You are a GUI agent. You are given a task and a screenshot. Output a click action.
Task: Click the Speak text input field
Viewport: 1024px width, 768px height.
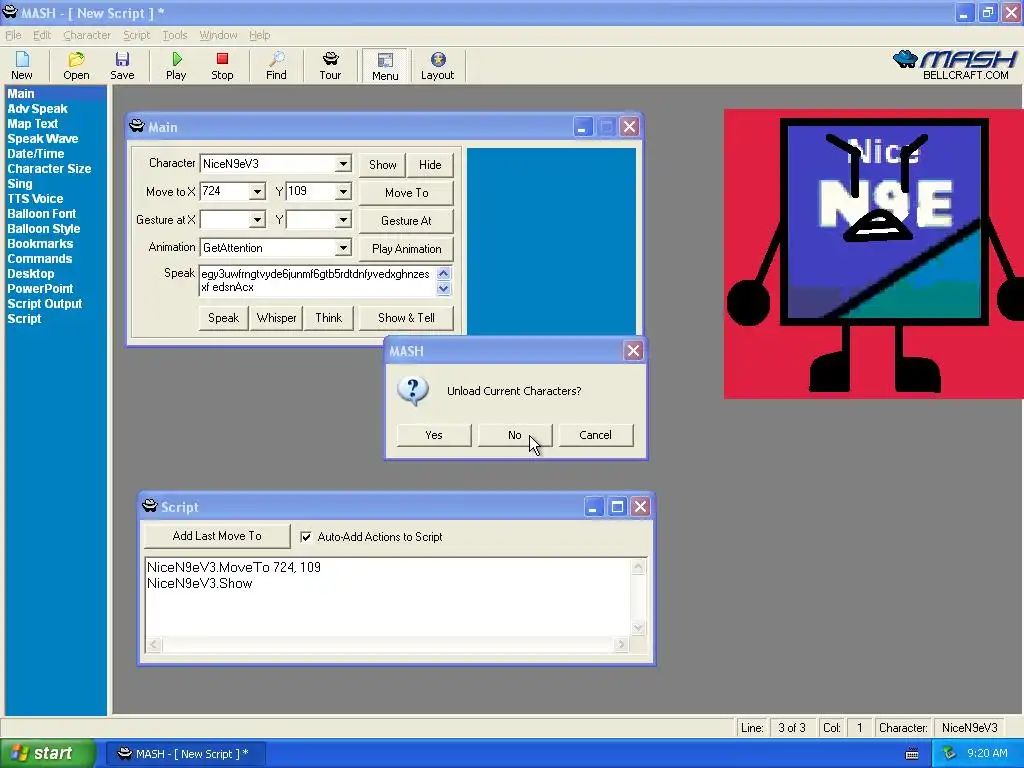click(317, 281)
